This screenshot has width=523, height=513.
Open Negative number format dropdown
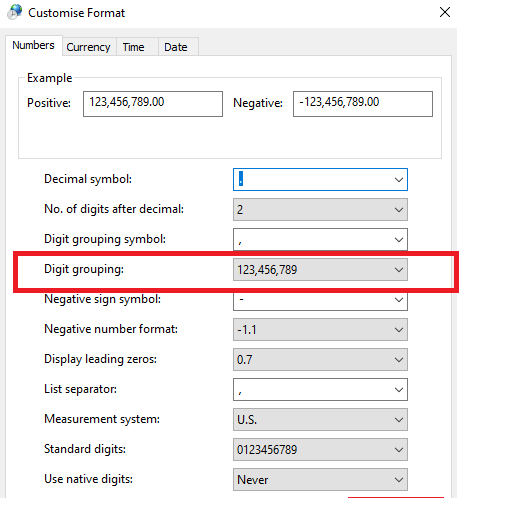[x=320, y=330]
